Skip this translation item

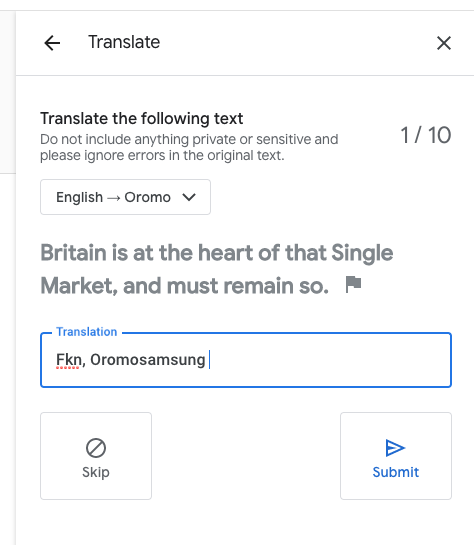[96, 456]
